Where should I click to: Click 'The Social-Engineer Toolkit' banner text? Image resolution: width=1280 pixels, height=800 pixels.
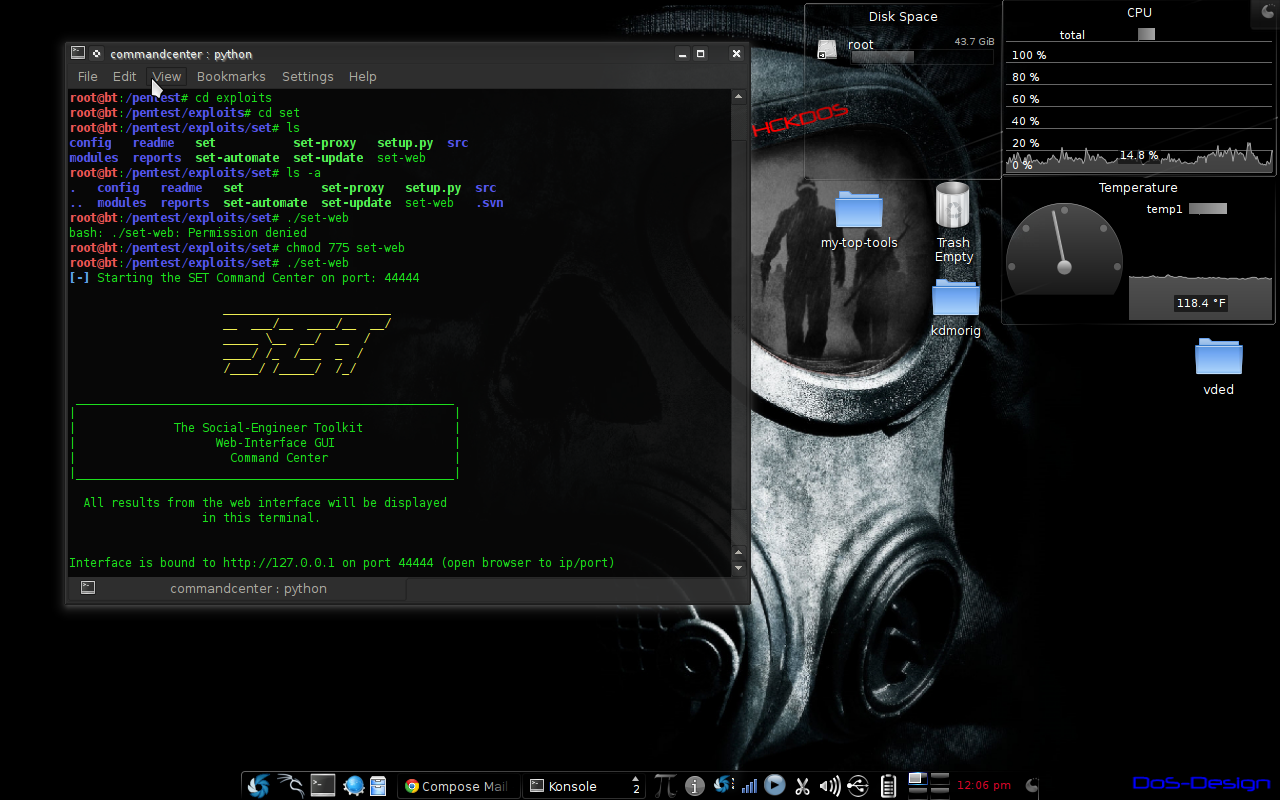[268, 428]
